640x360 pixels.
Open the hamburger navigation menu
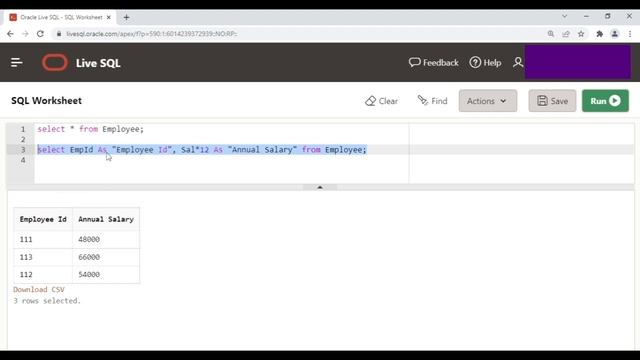click(17, 62)
